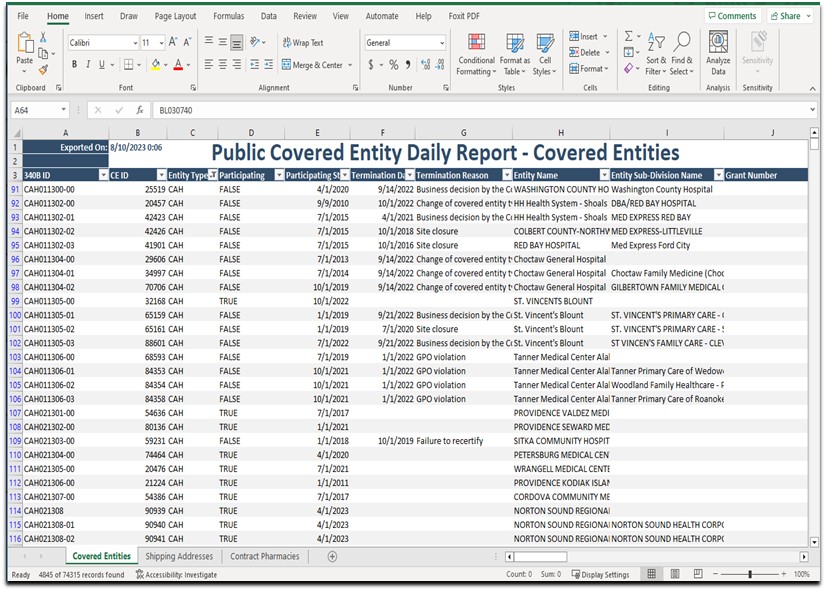The image size is (826, 591).
Task: Click the AutoSum sigma icon
Action: pyautogui.click(x=628, y=36)
